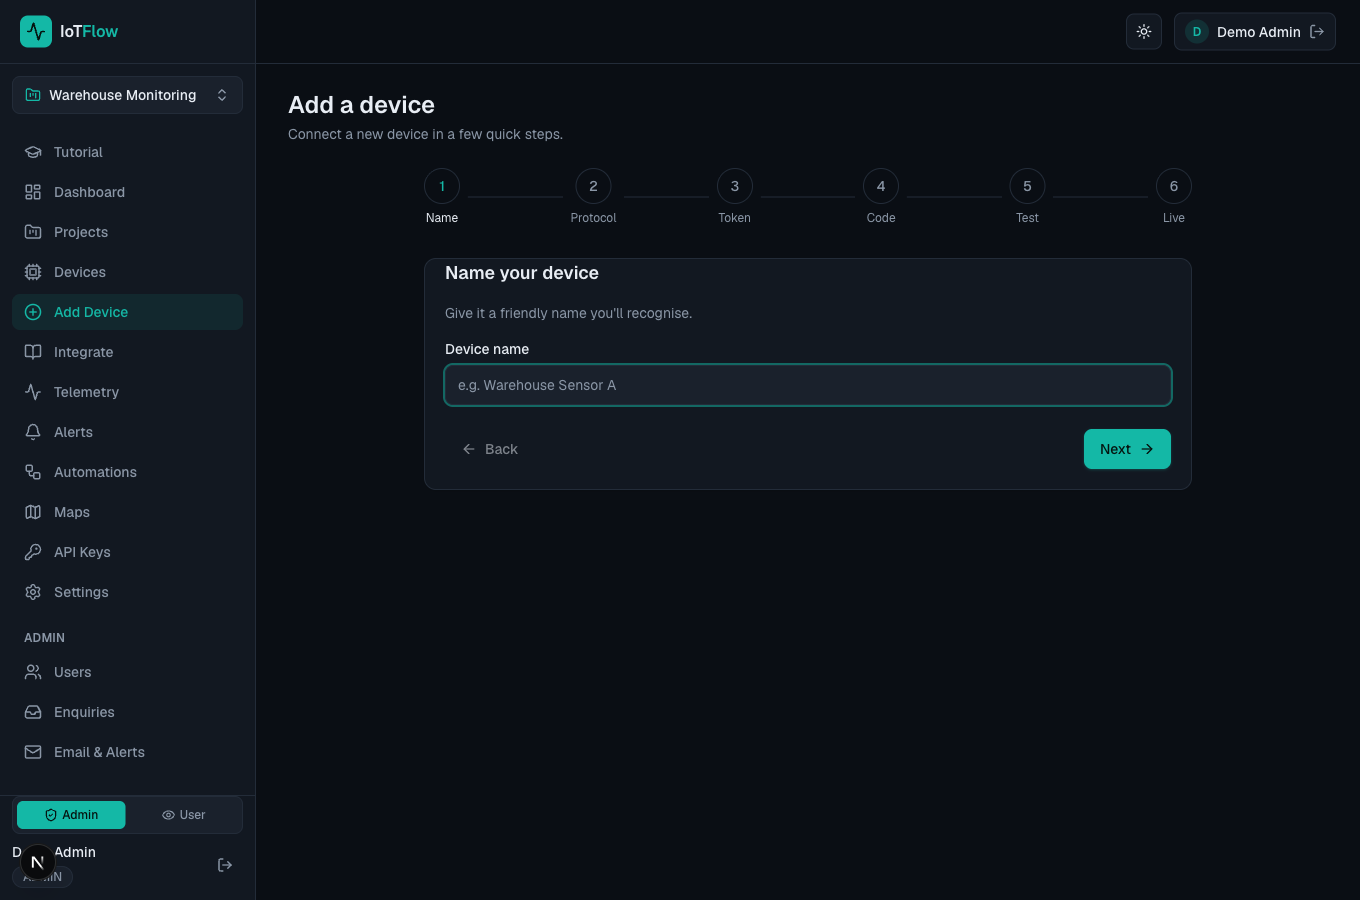This screenshot has height=900, width=1360.
Task: Open Maps in the sidebar
Action: pos(127,512)
